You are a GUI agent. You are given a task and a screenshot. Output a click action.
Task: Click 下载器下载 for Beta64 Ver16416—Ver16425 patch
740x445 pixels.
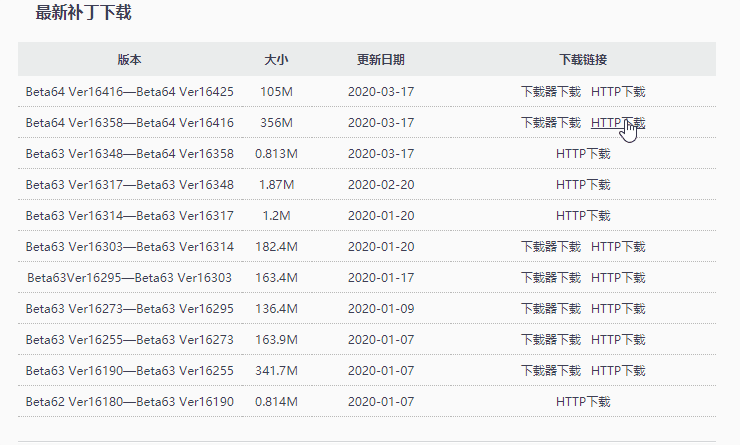click(x=550, y=92)
